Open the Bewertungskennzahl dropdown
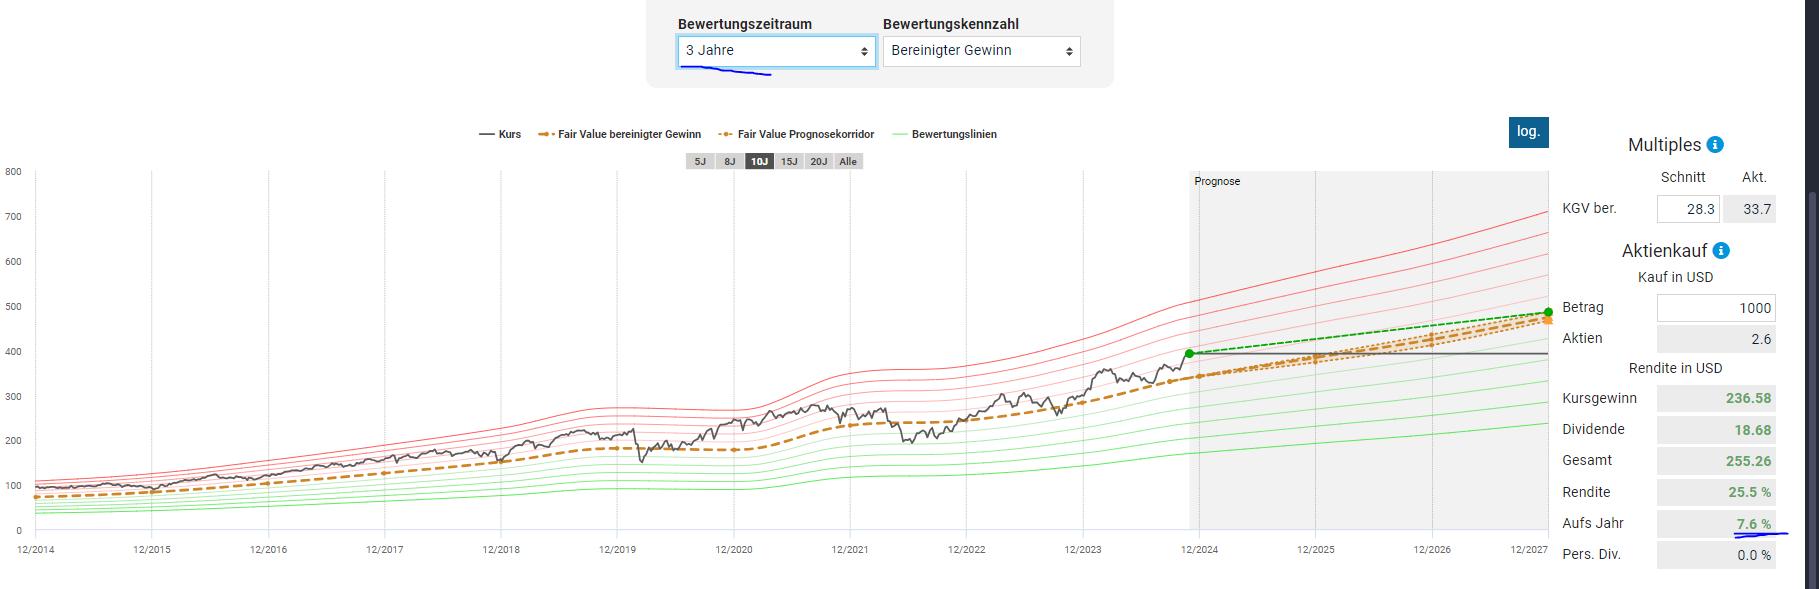Image resolution: width=1819 pixels, height=589 pixels. tap(981, 51)
